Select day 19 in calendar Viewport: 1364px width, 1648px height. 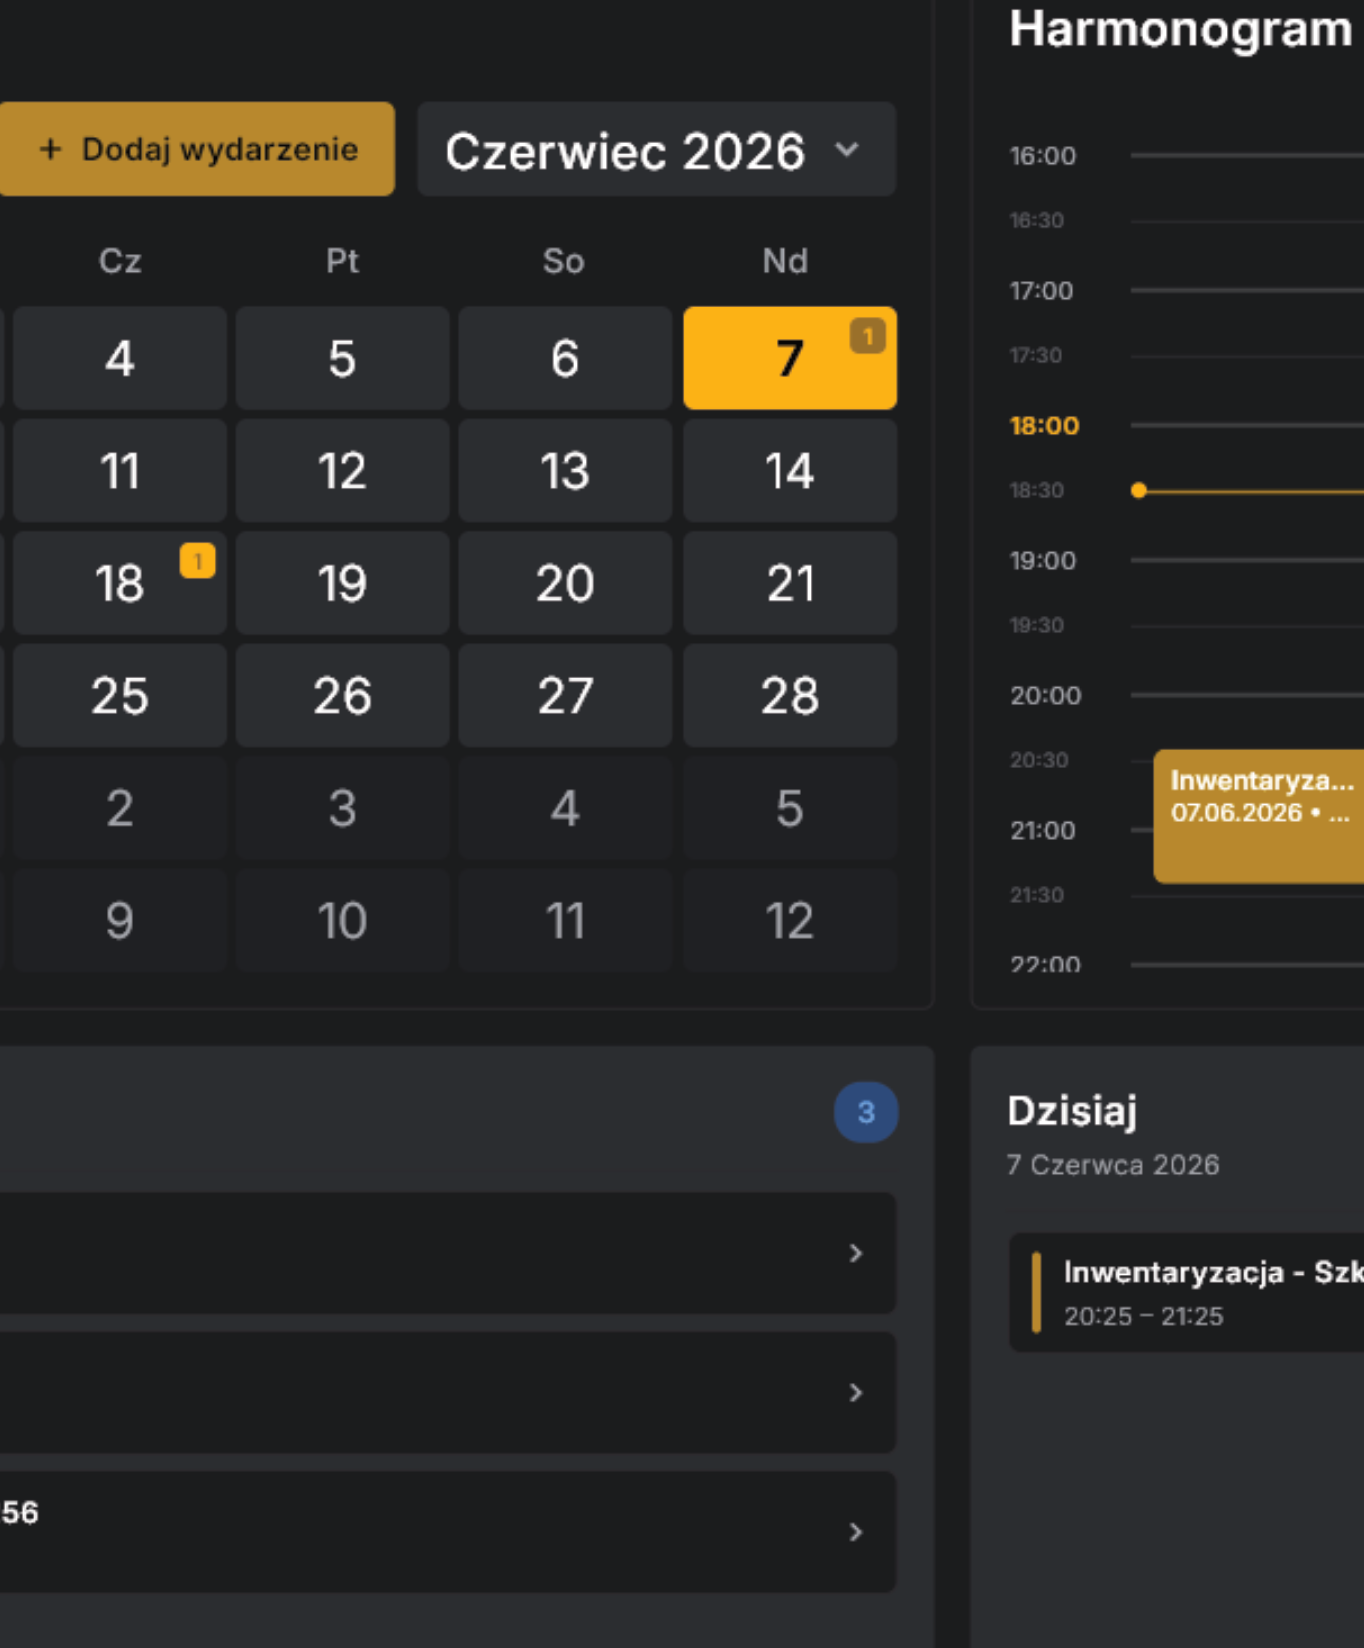(x=342, y=583)
